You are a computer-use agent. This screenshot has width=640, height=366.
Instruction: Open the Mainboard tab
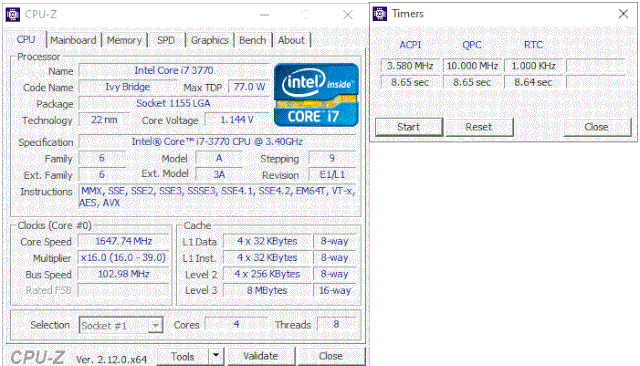(x=73, y=40)
